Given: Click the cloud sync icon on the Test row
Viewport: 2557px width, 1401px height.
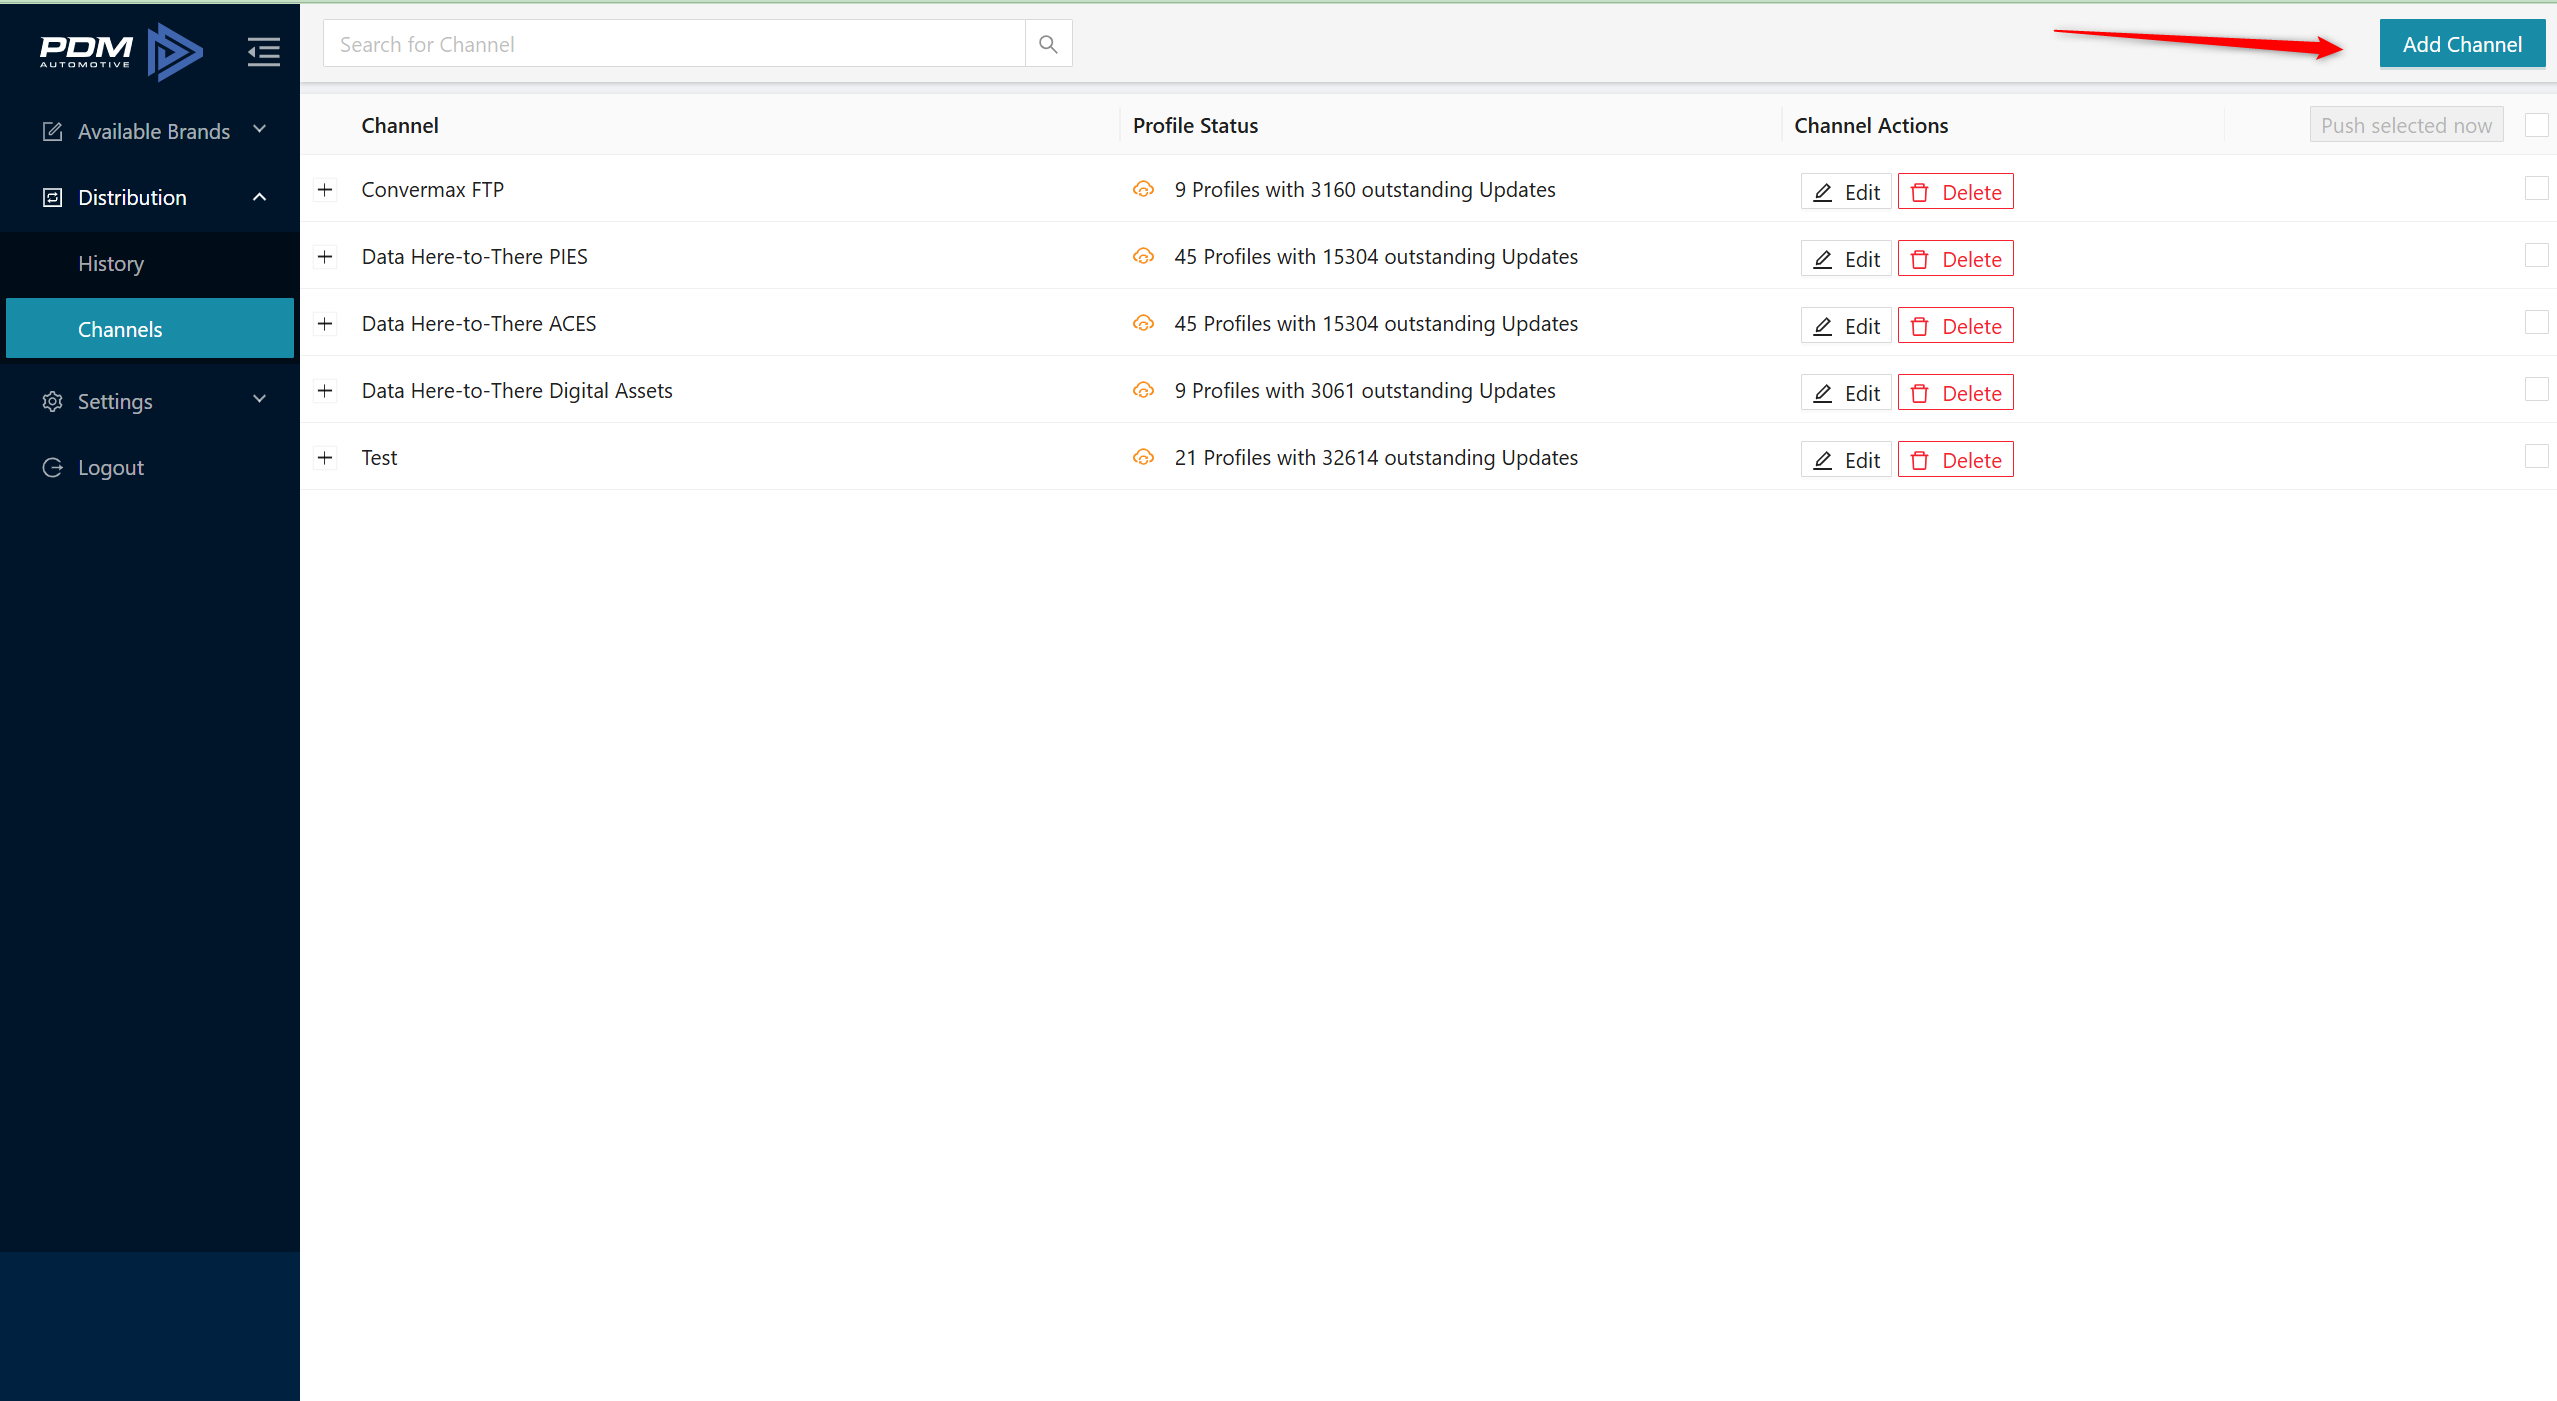Looking at the screenshot, I should pyautogui.click(x=1143, y=458).
